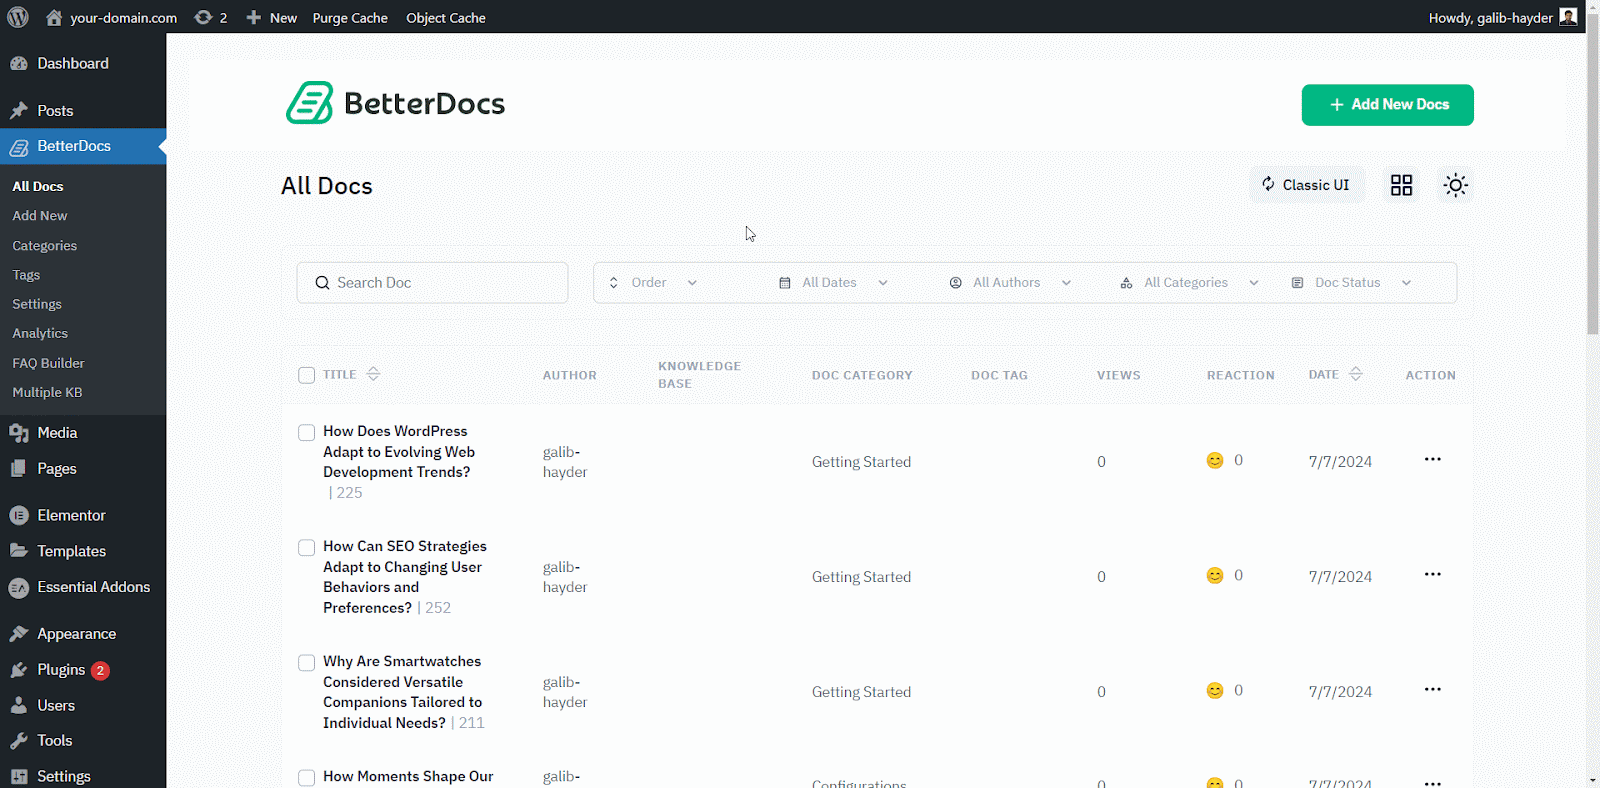Open action menu for WordPress Adapt doc
This screenshot has height=788, width=1600.
pyautogui.click(x=1432, y=459)
